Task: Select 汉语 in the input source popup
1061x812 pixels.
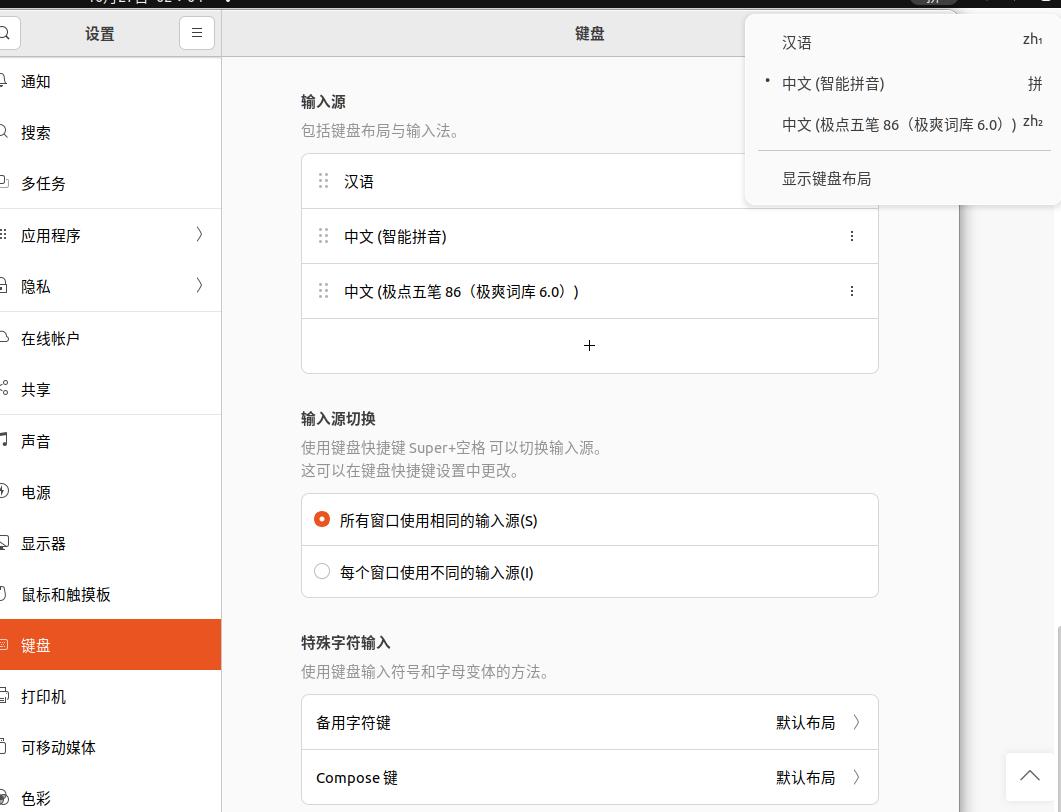Action: [x=795, y=42]
